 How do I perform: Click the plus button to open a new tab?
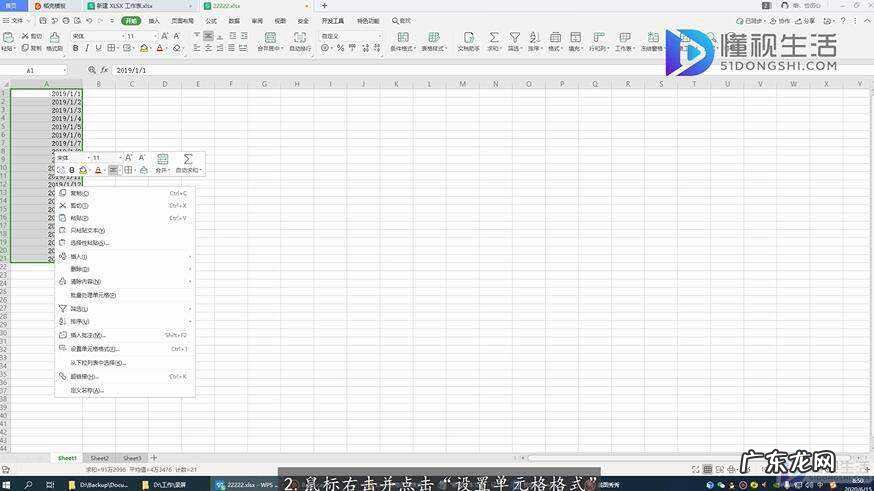[x=324, y=6]
